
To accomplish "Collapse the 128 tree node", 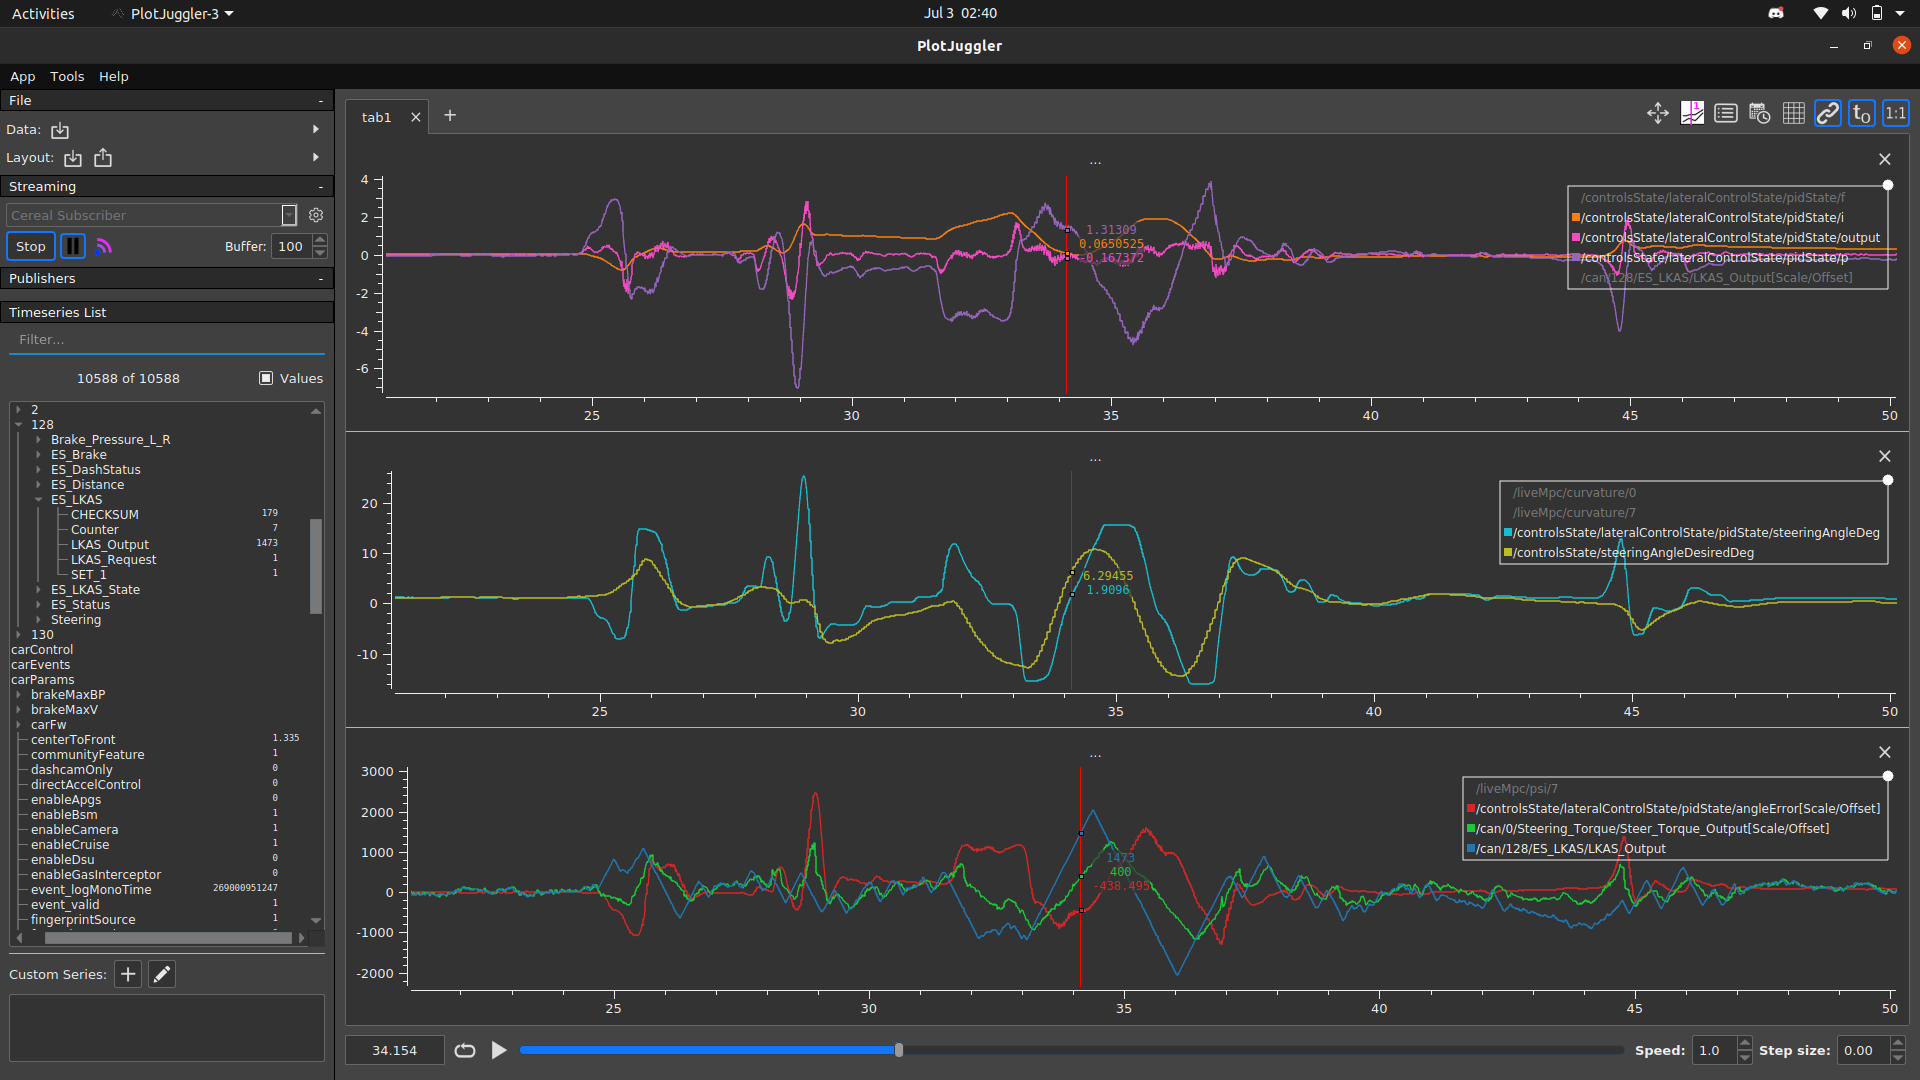I will coord(19,425).
